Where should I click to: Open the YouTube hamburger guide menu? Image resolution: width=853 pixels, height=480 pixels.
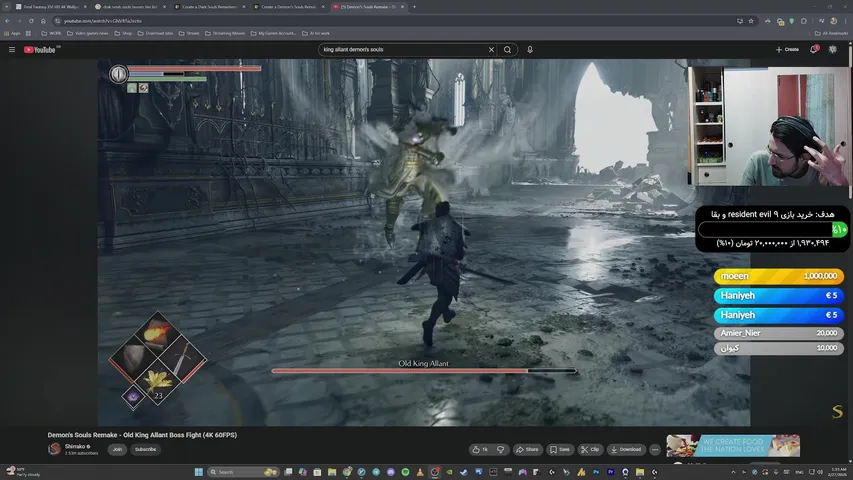point(11,50)
